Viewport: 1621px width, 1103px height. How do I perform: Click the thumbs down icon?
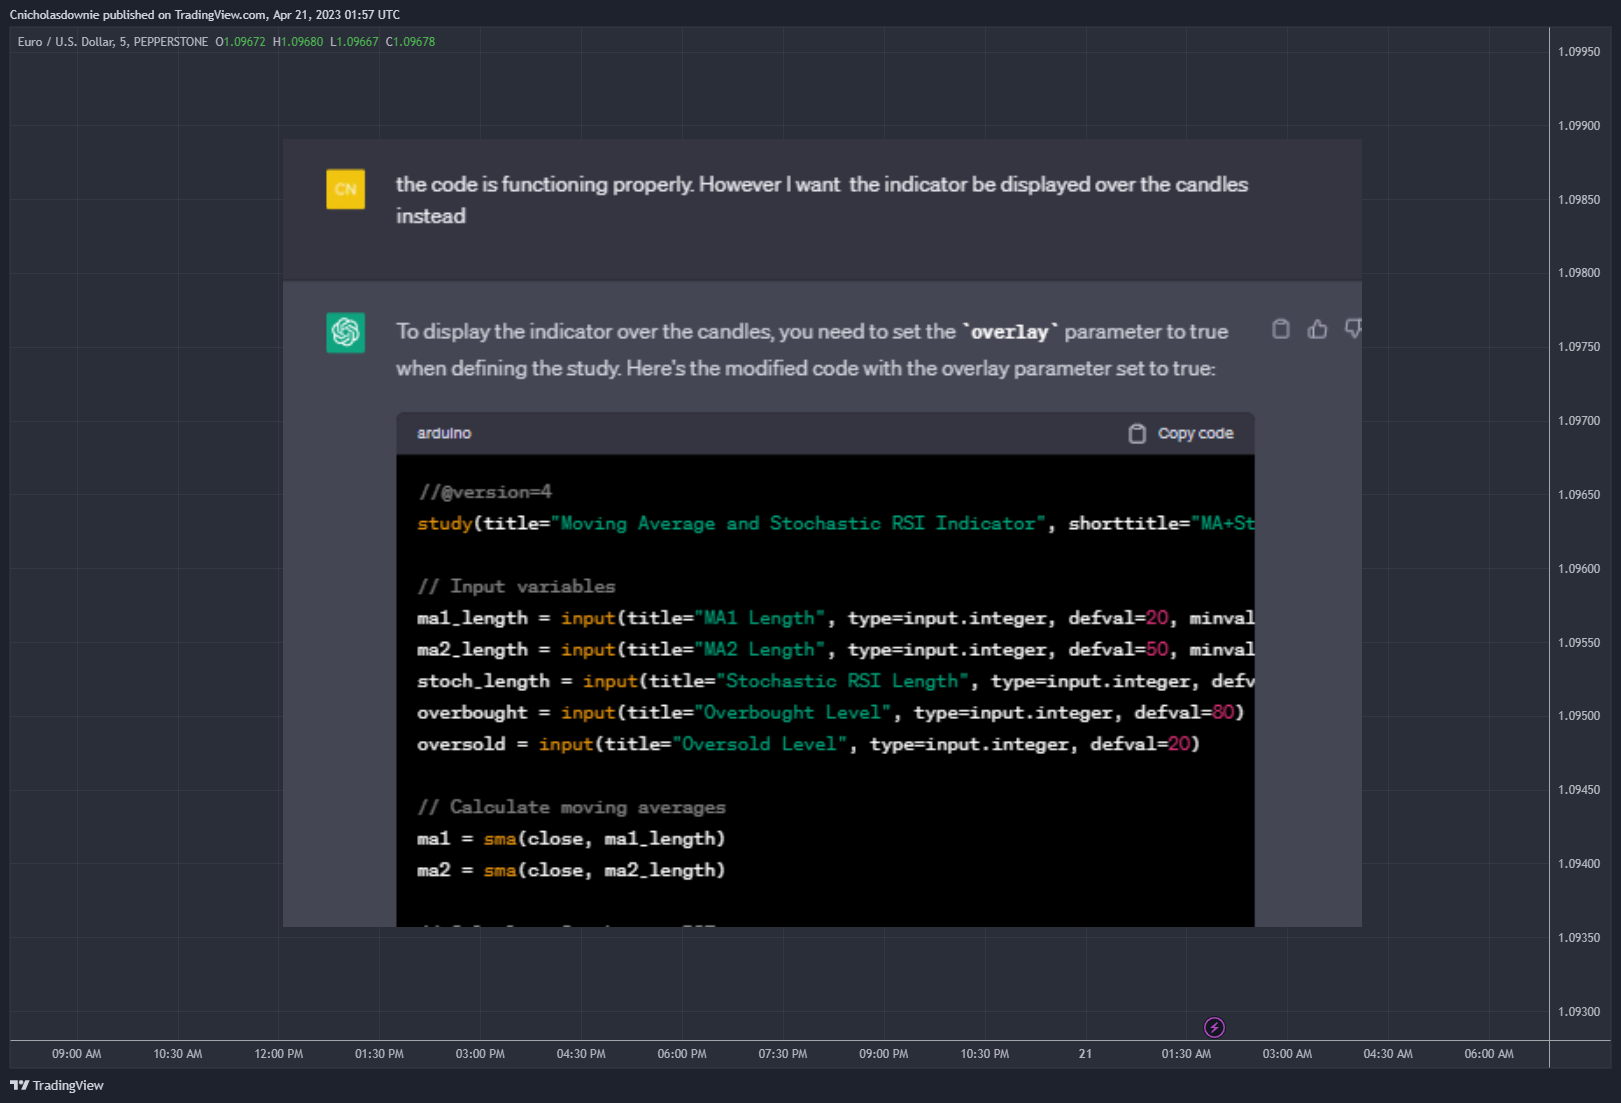(1353, 329)
